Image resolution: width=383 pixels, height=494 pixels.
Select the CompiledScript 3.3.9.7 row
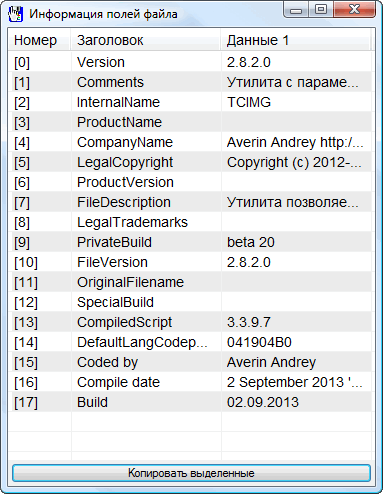click(x=190, y=322)
